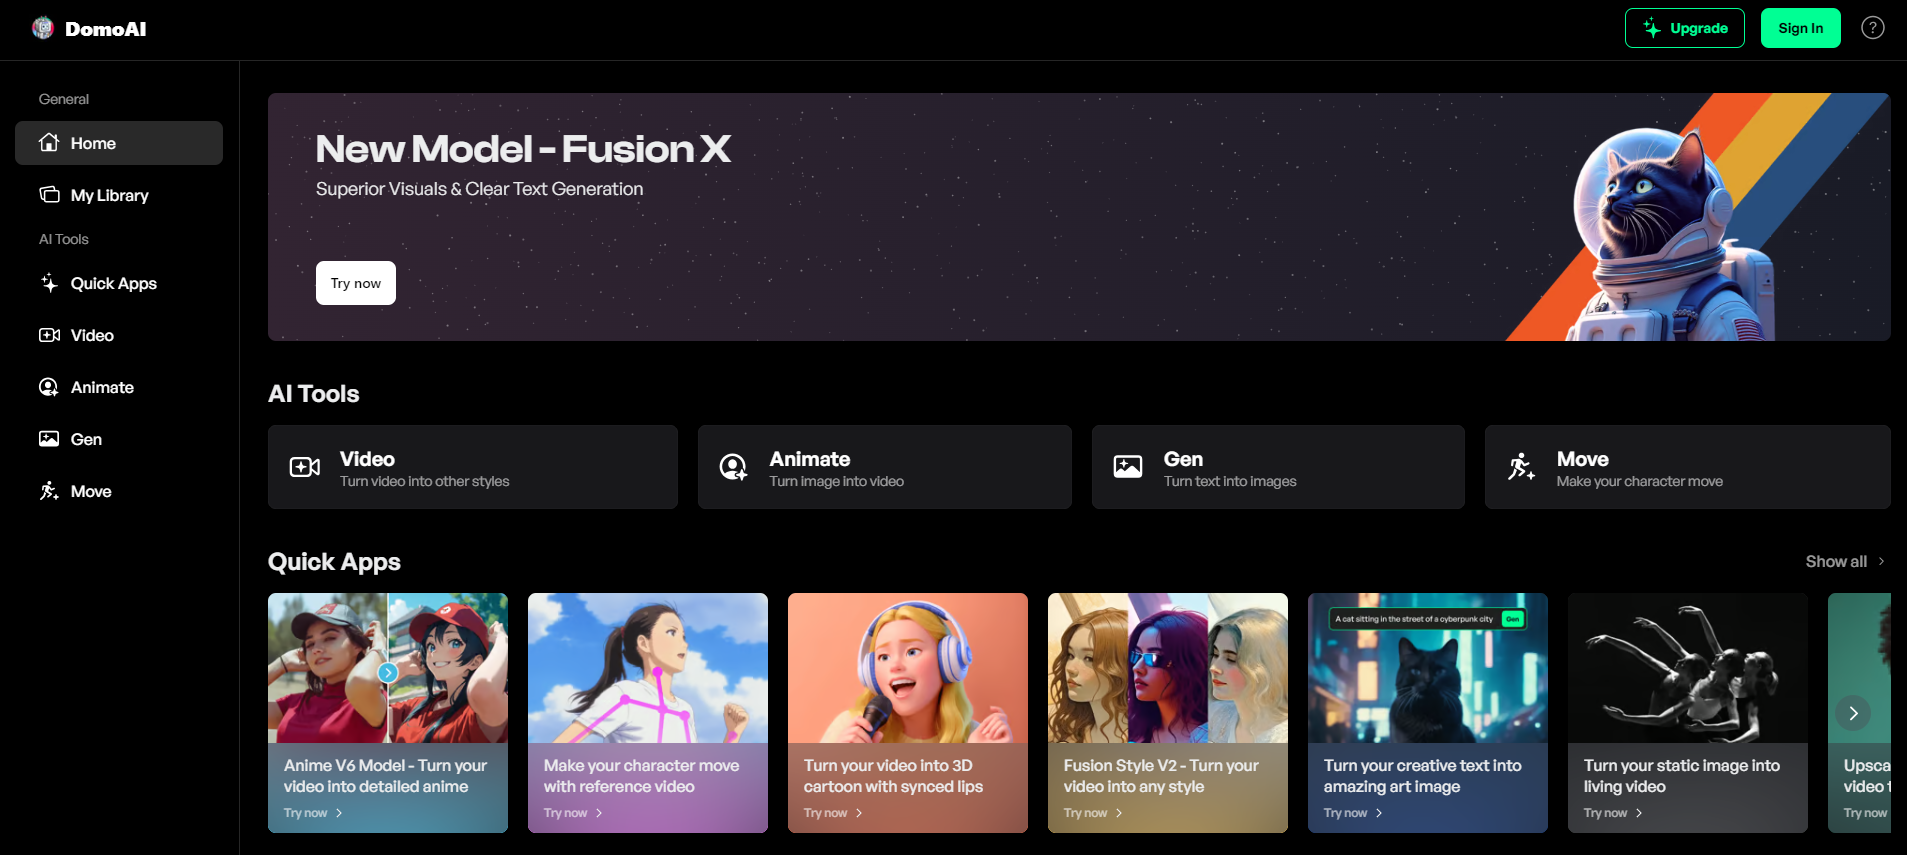Click the Quick Apps sparkle icon
This screenshot has height=855, width=1907.
coord(49,283)
